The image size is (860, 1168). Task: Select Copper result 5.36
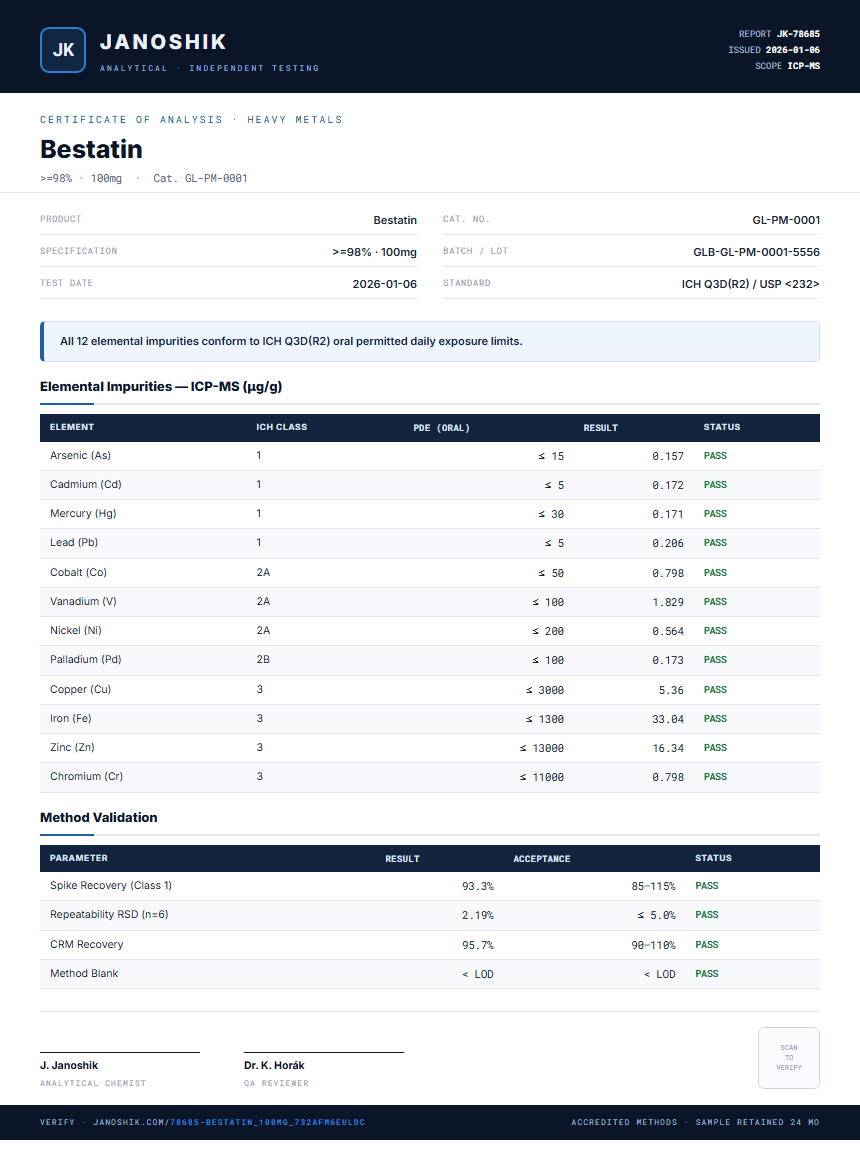coord(671,690)
